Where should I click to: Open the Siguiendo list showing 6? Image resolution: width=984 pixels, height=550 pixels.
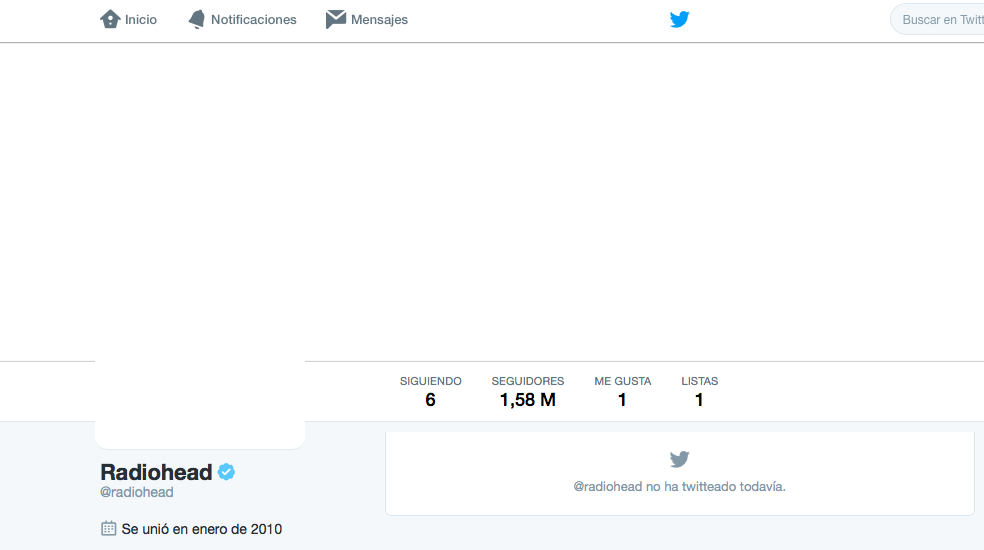(x=430, y=391)
